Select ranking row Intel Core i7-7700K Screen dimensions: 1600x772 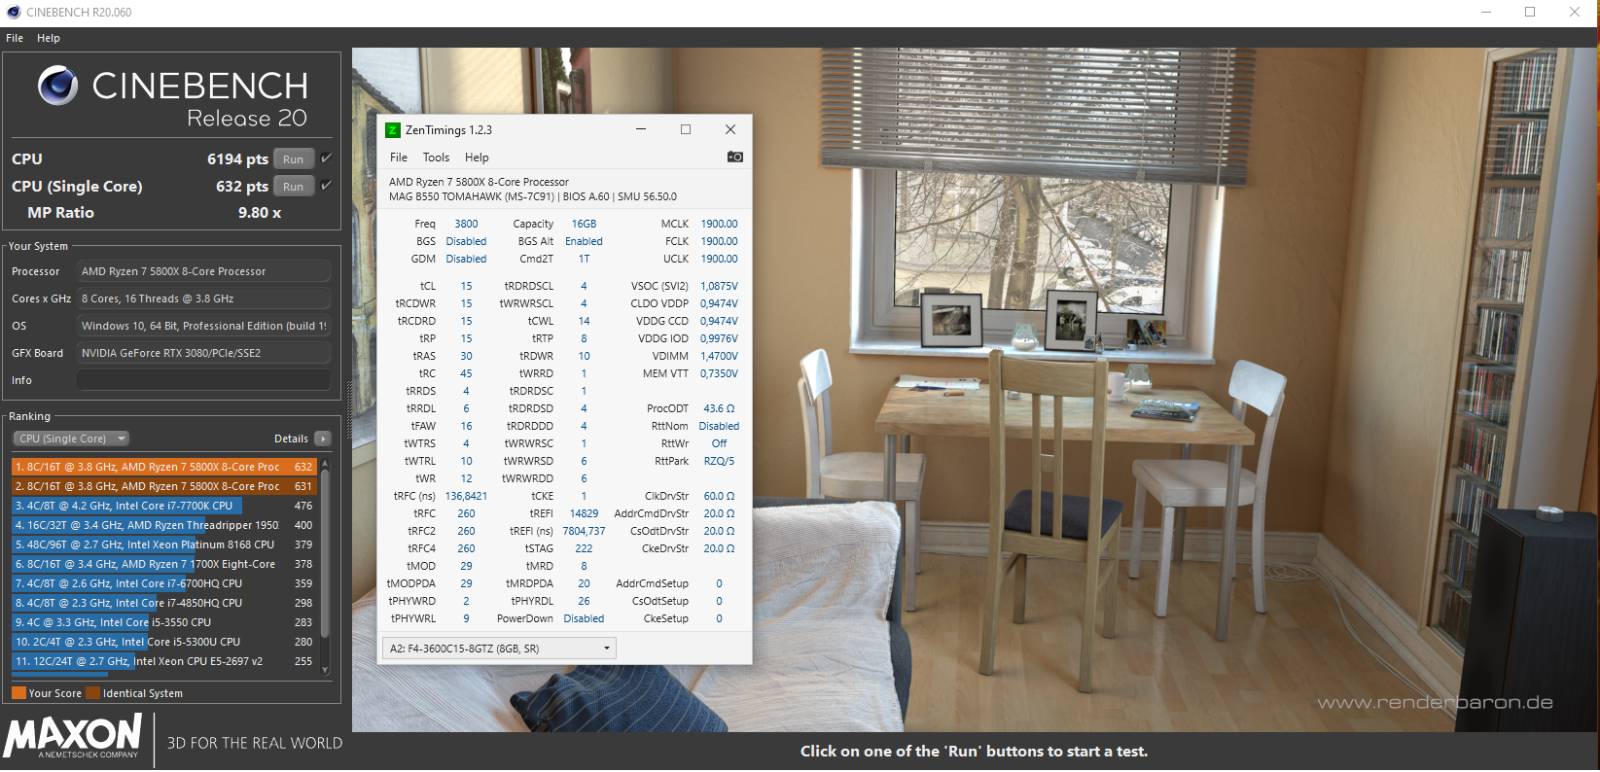click(164, 506)
